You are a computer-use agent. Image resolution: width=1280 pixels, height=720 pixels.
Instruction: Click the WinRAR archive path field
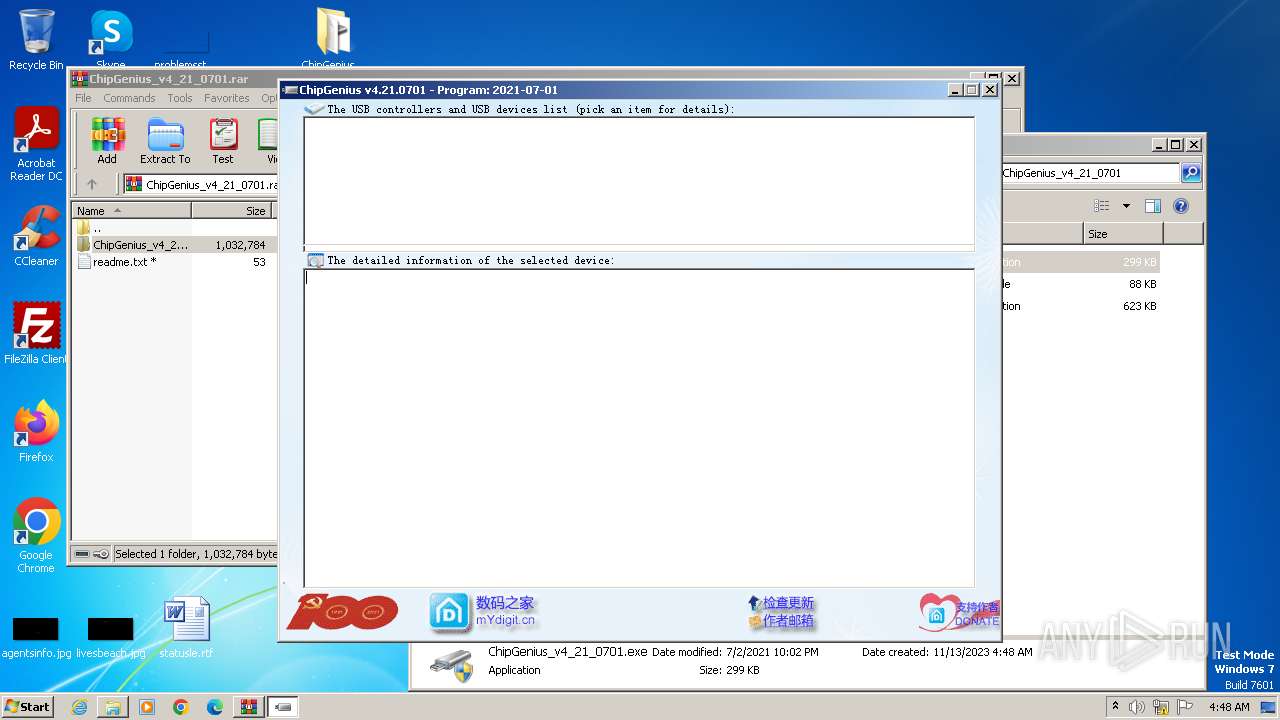200,184
